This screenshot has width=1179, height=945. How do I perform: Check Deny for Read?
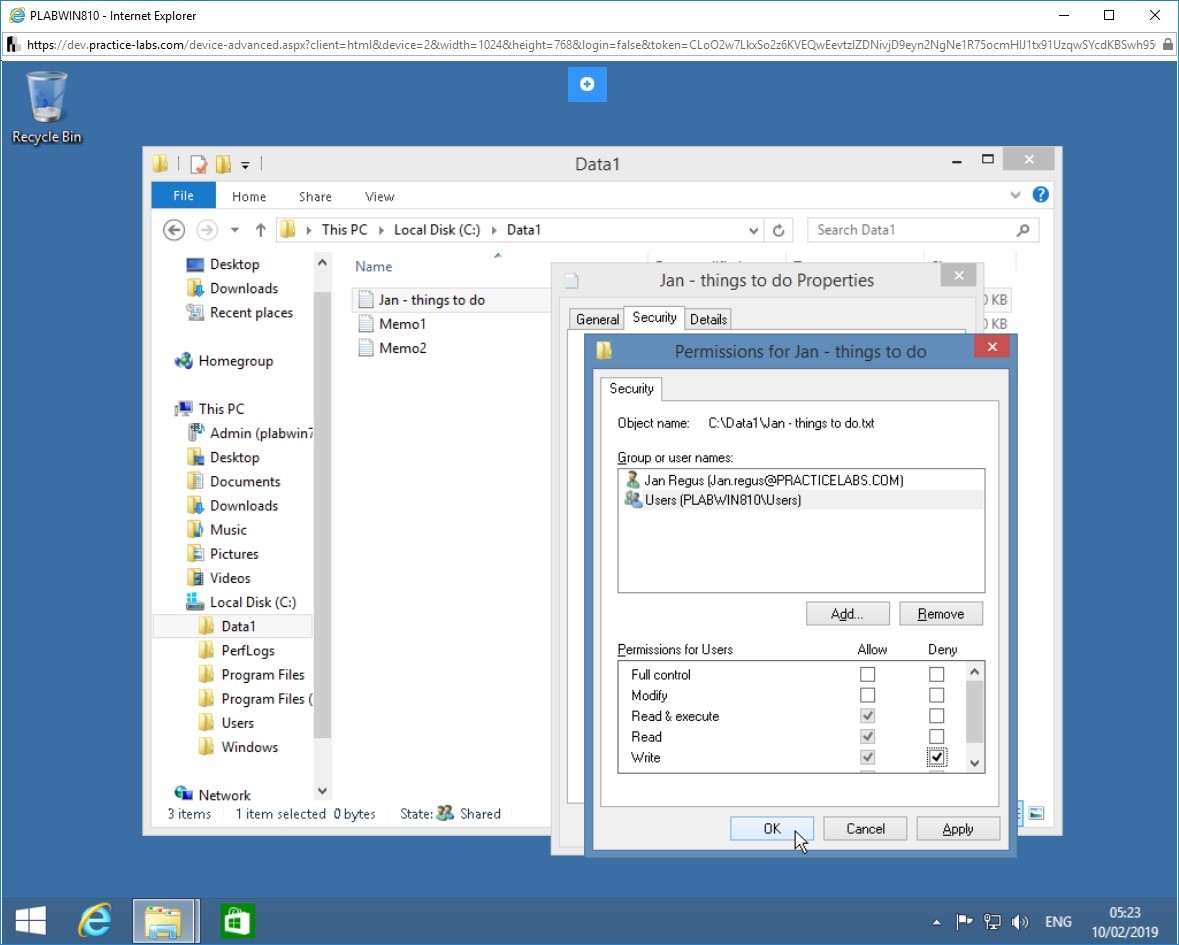tap(936, 737)
